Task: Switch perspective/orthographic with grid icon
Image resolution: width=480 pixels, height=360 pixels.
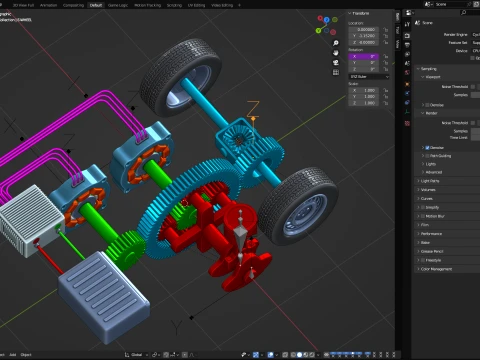Action: 336,72
